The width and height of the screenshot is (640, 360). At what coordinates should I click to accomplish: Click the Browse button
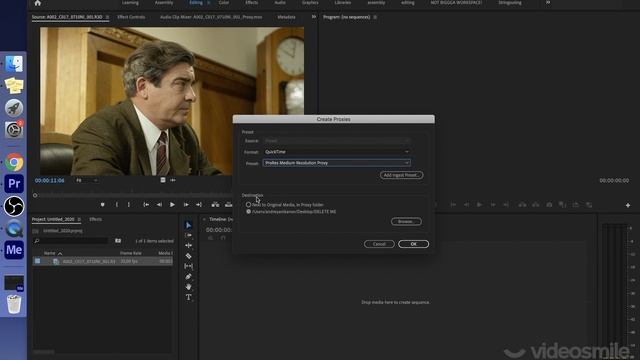(x=406, y=222)
